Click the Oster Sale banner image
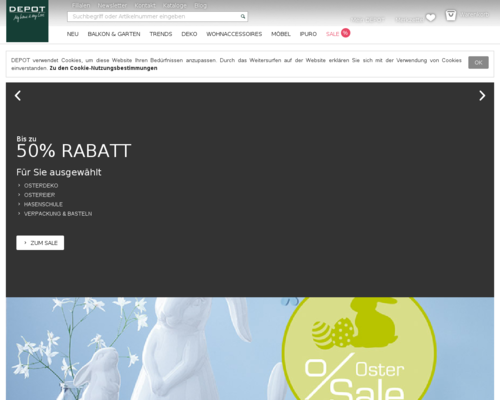 [250, 349]
